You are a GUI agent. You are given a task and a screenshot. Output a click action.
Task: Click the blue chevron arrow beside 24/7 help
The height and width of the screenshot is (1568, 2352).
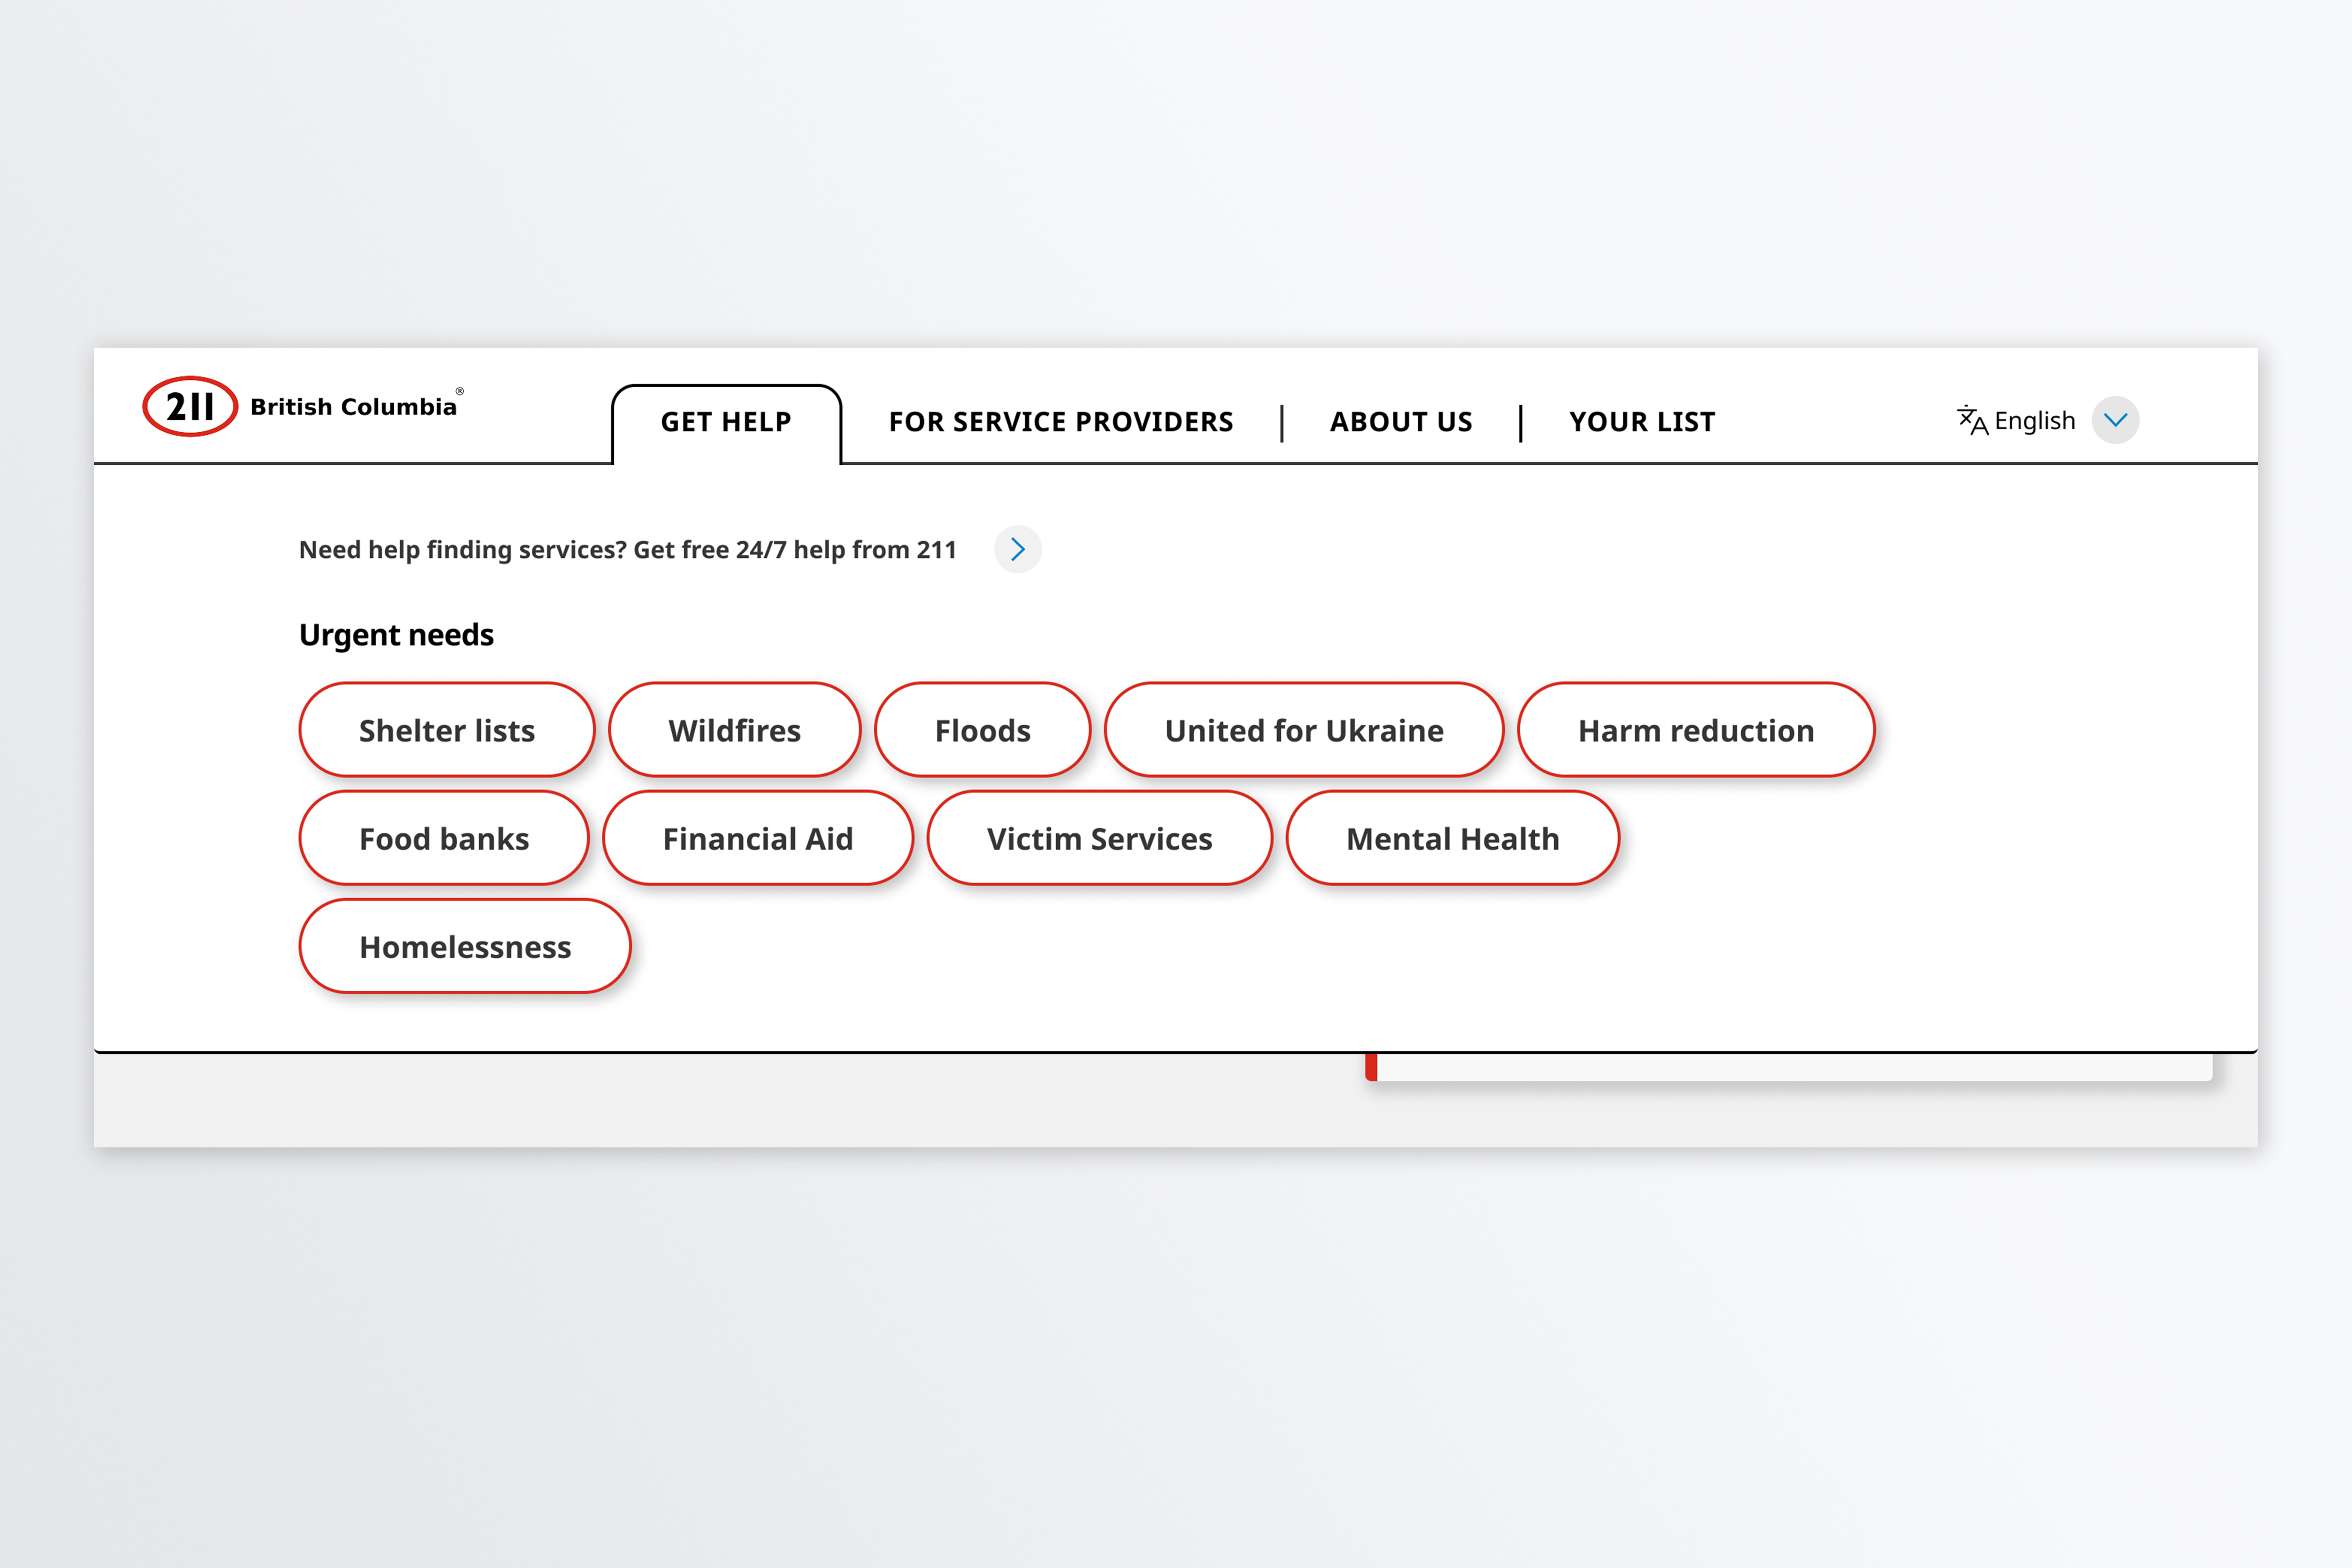click(x=1017, y=549)
